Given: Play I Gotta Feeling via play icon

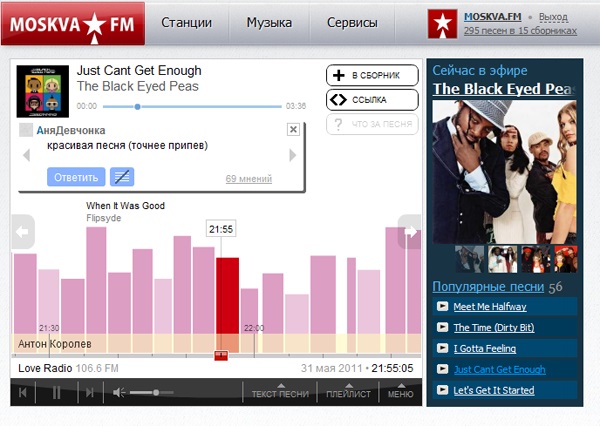Looking at the screenshot, I should click(442, 348).
